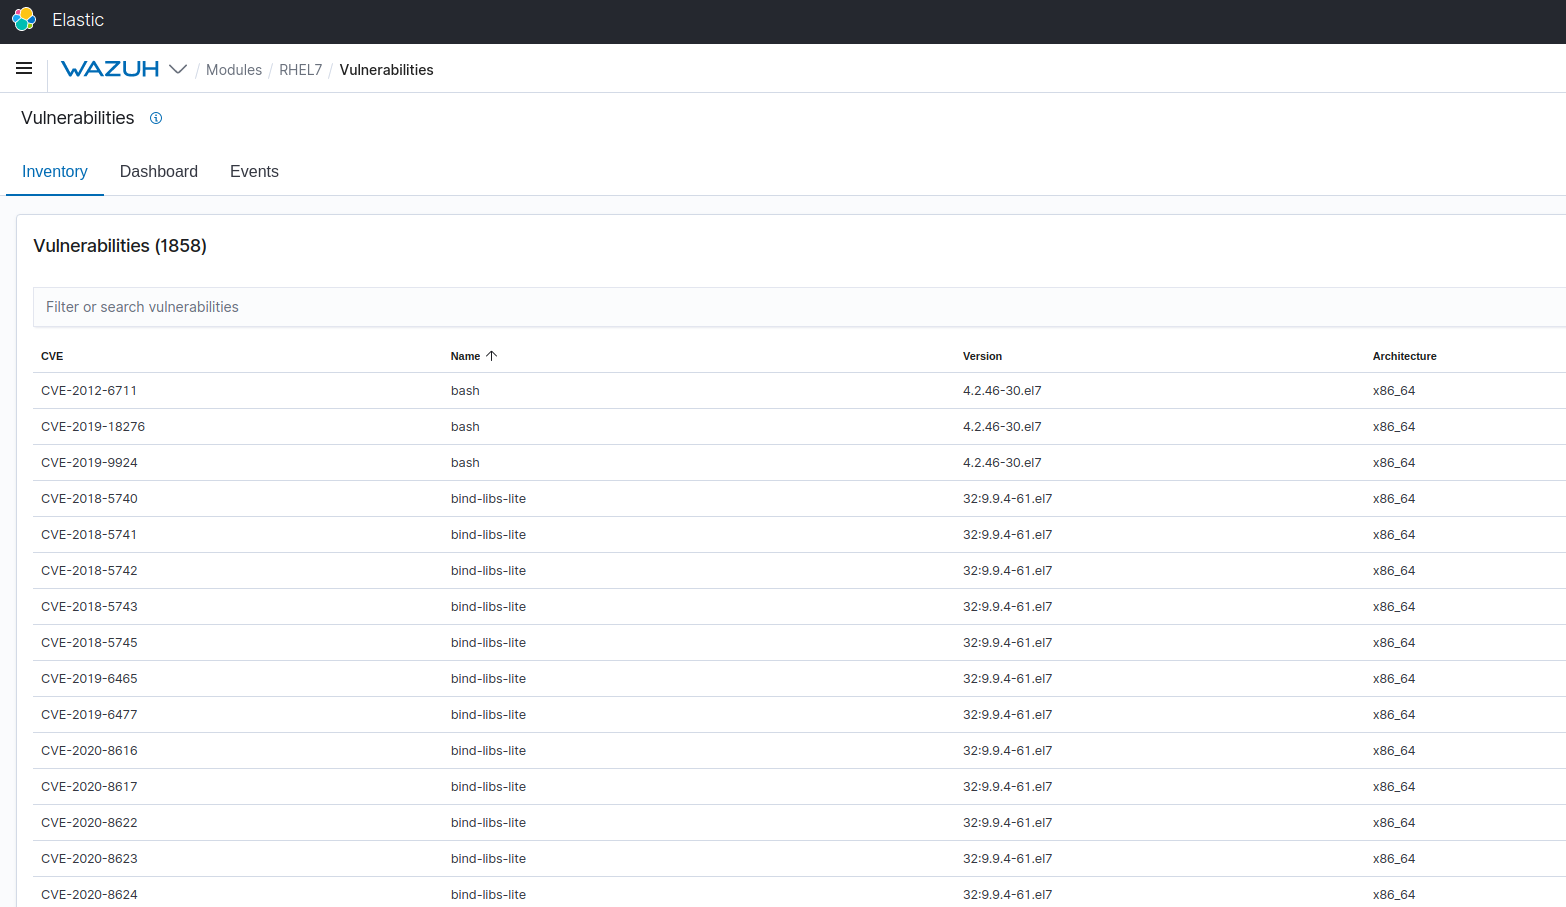Click the sort arrow on Name column
Viewport: 1566px width, 907px height.
(x=494, y=355)
